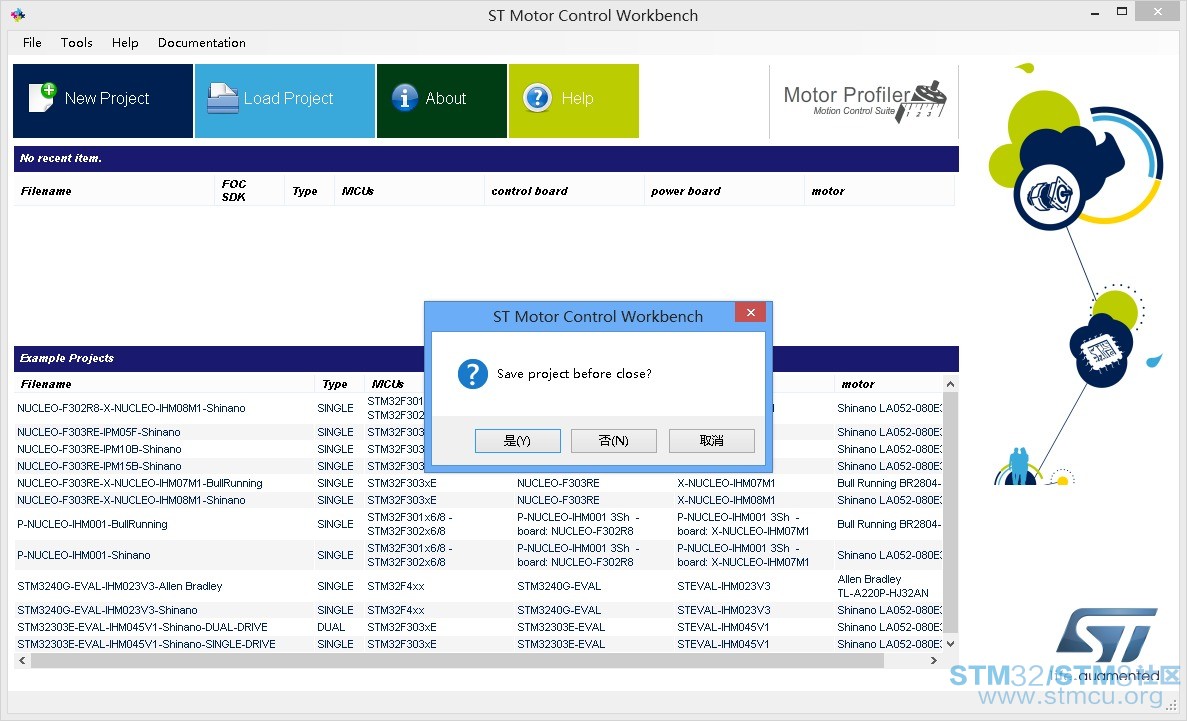The width and height of the screenshot is (1187, 721).
Task: Open the Tools menu
Action: point(76,42)
